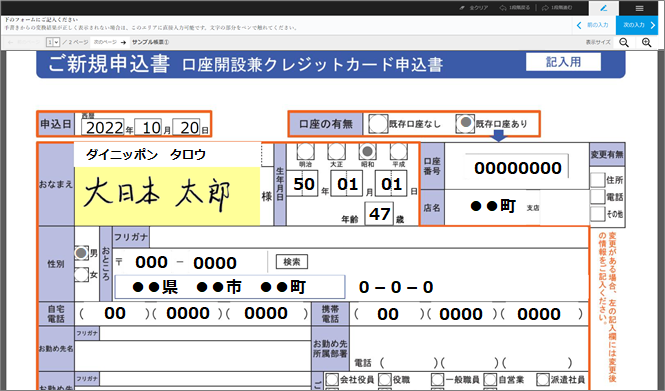Screen dimensions: 665x391
Task: Go to next page arrow
Action: click(x=123, y=42)
